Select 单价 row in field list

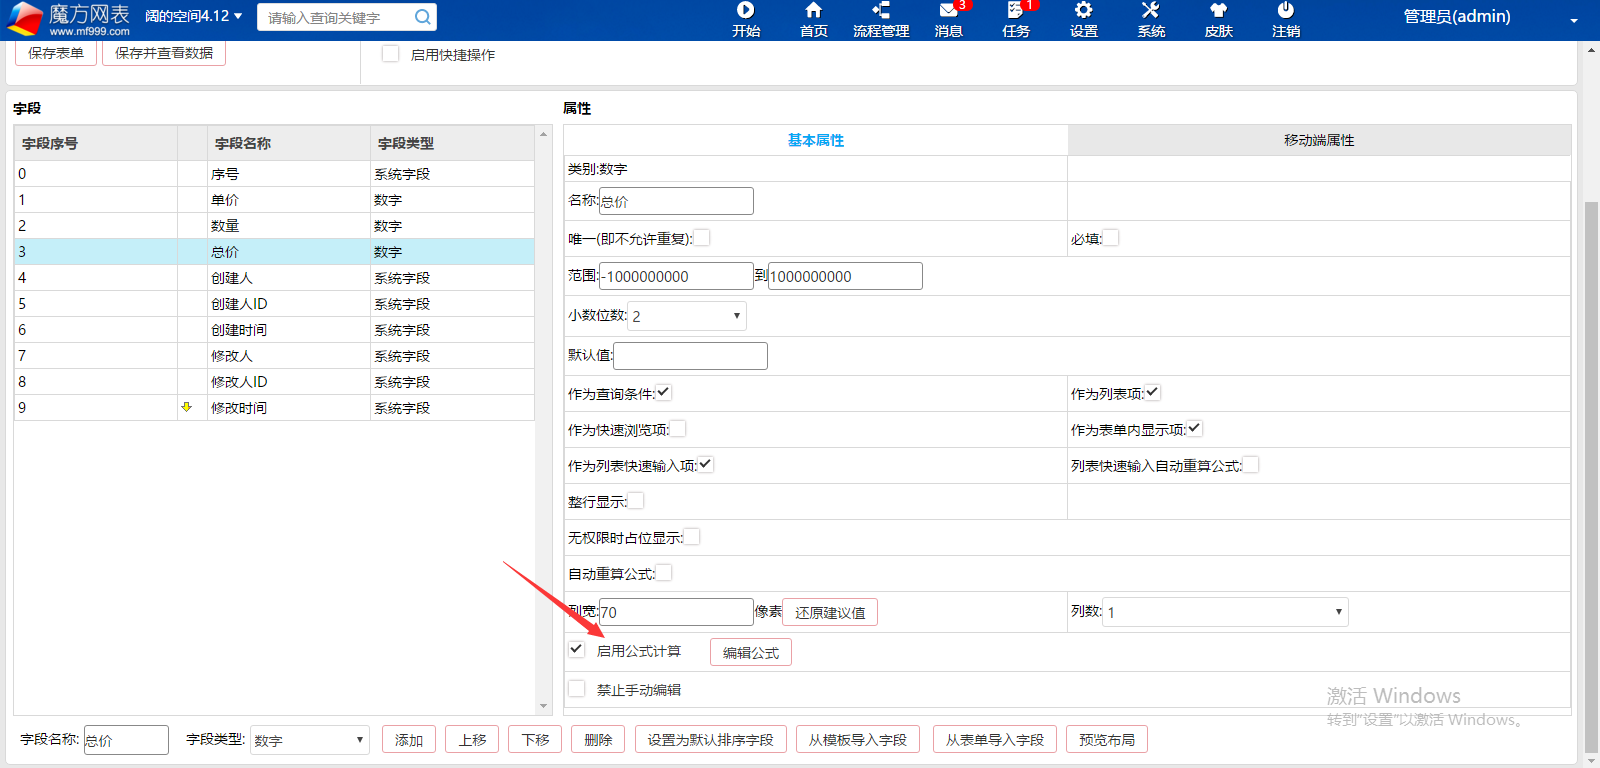pos(274,200)
